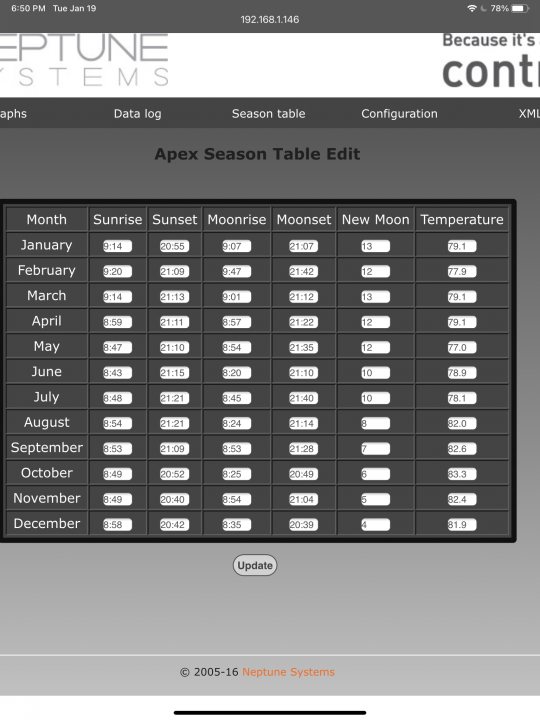Edit March Sunset field
The width and height of the screenshot is (540, 720).
pyautogui.click(x=174, y=297)
